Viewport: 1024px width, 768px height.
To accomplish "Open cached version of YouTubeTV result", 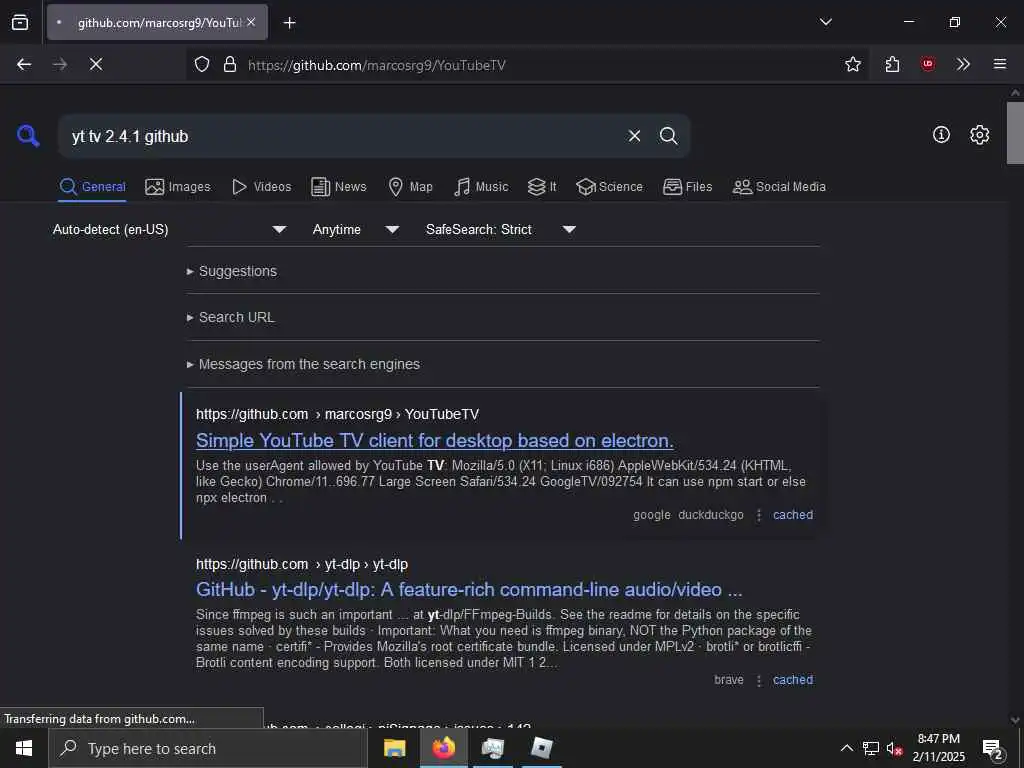I will click(793, 515).
